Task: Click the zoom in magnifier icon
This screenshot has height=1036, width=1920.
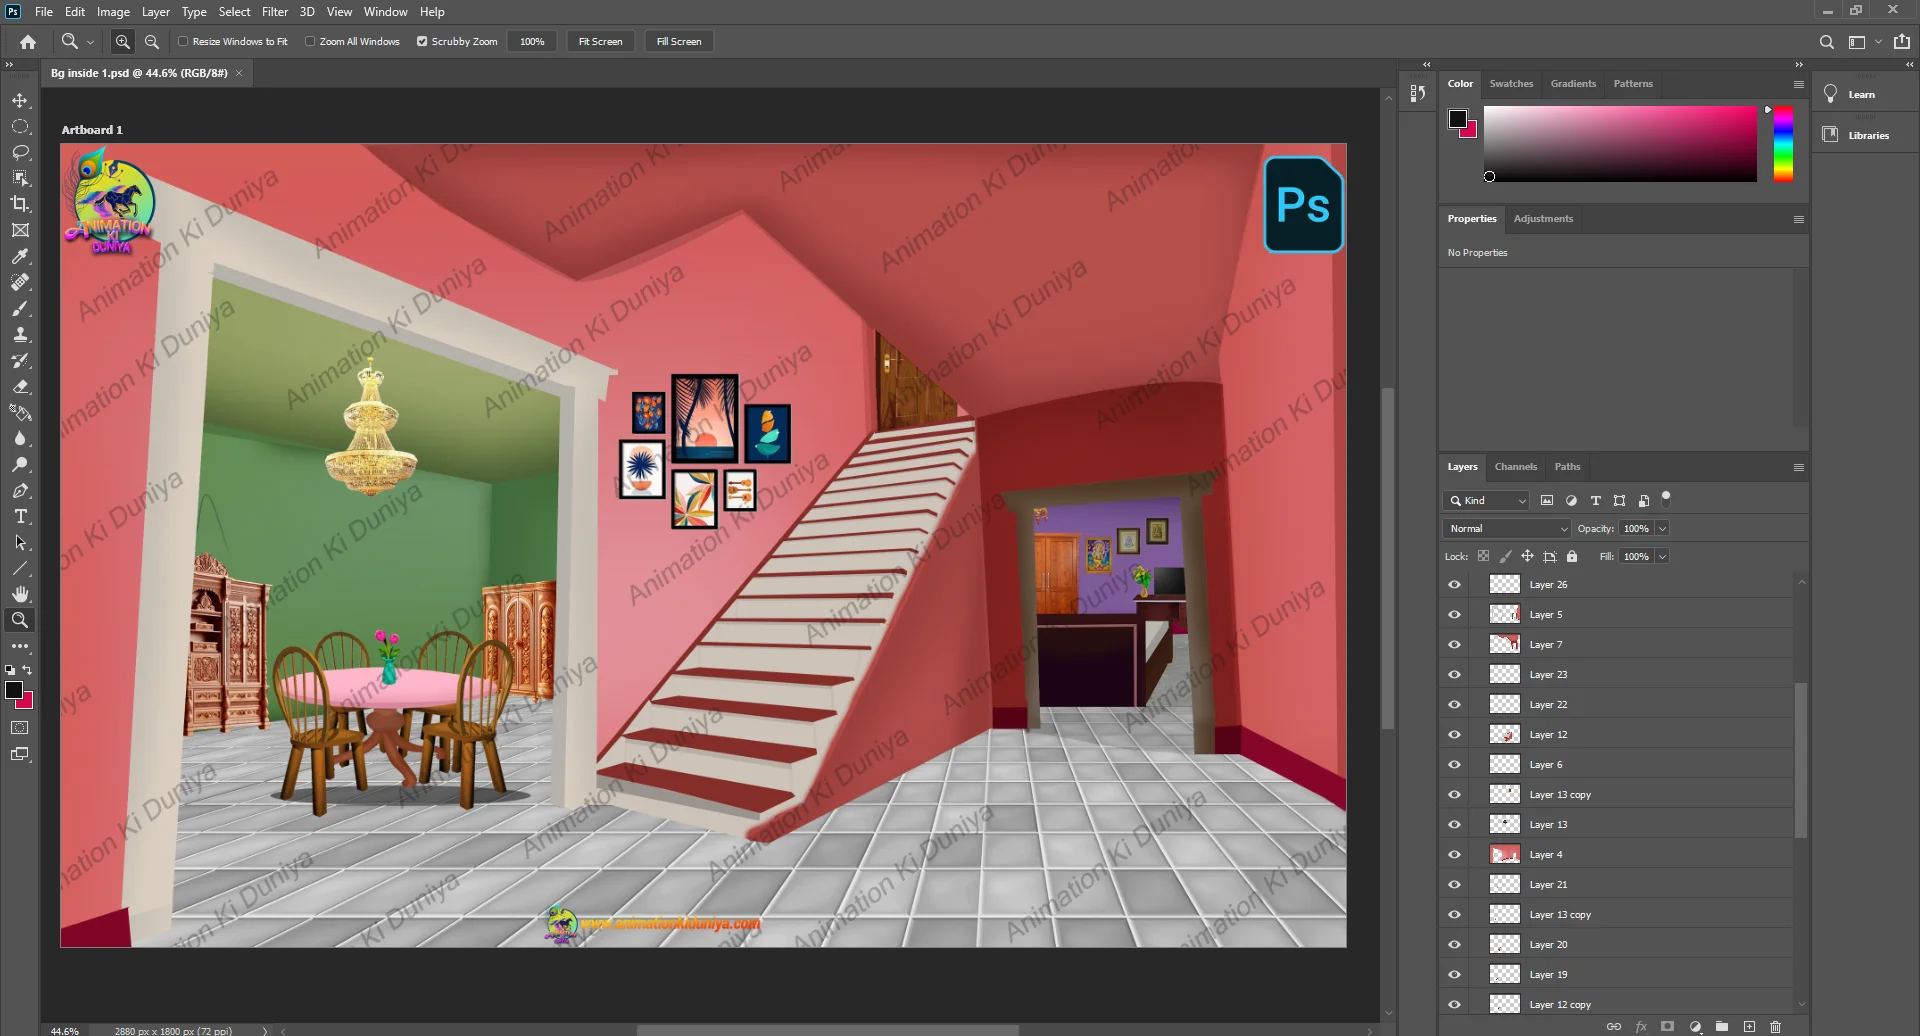Action: pyautogui.click(x=123, y=42)
